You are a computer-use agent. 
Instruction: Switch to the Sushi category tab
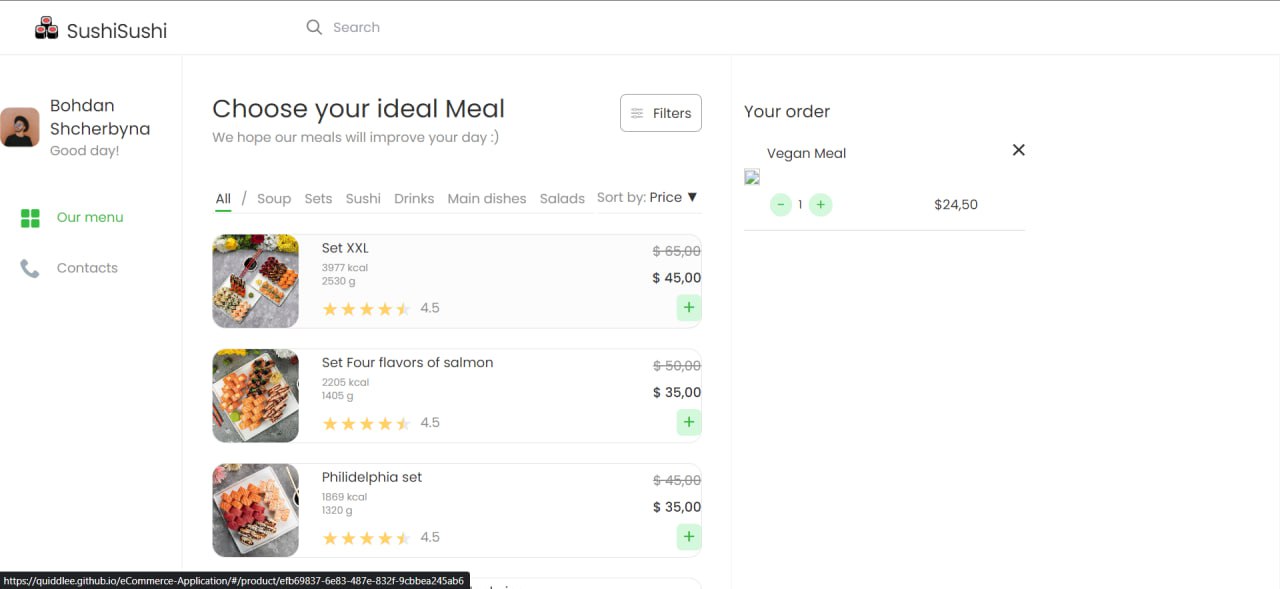[363, 199]
